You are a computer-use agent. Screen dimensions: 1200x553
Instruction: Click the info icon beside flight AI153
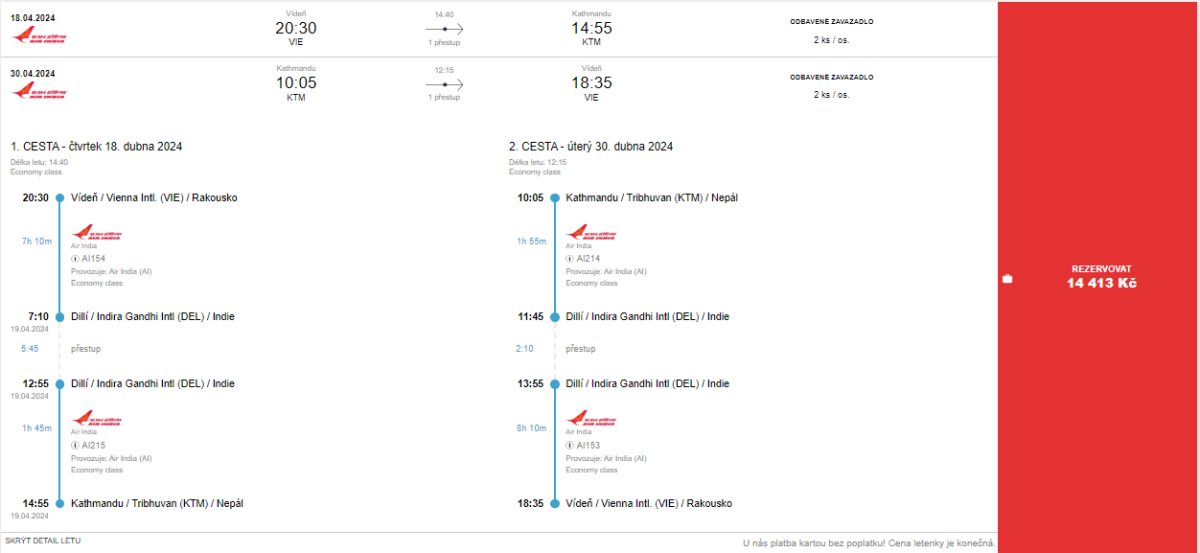pyautogui.click(x=570, y=445)
